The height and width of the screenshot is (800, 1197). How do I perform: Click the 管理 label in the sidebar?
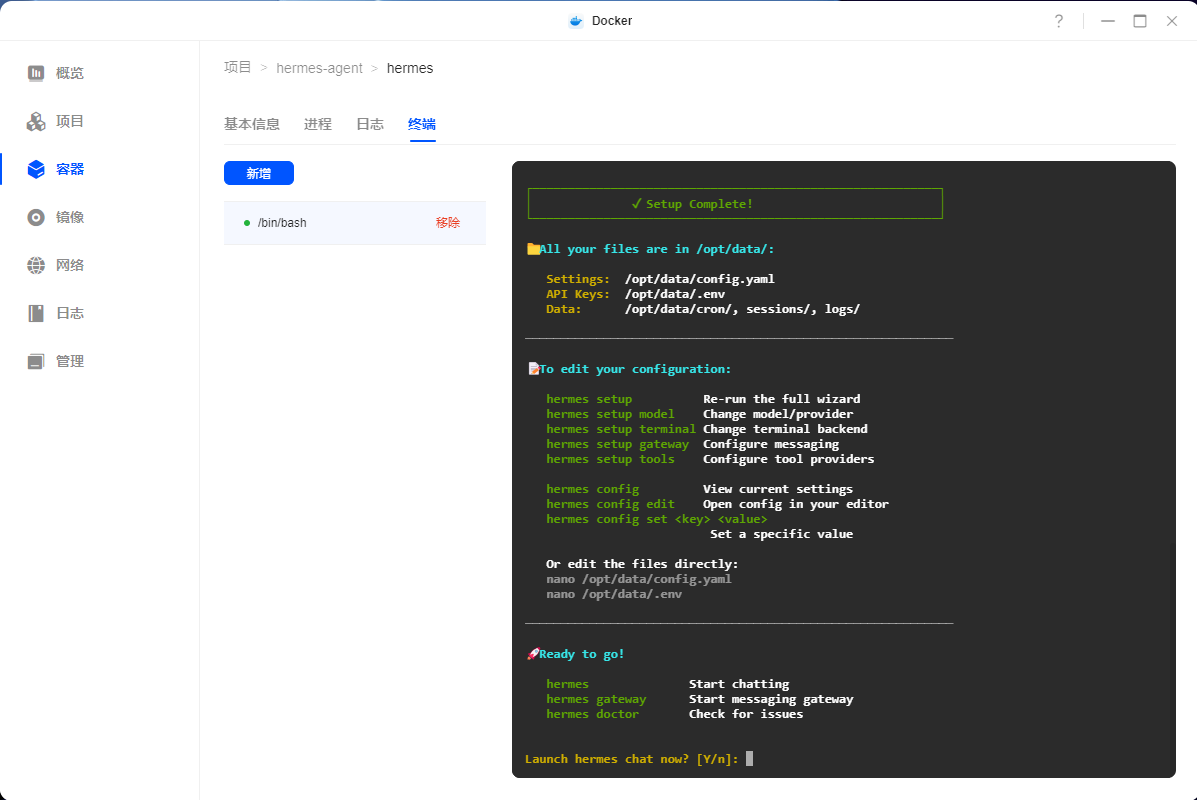click(69, 362)
